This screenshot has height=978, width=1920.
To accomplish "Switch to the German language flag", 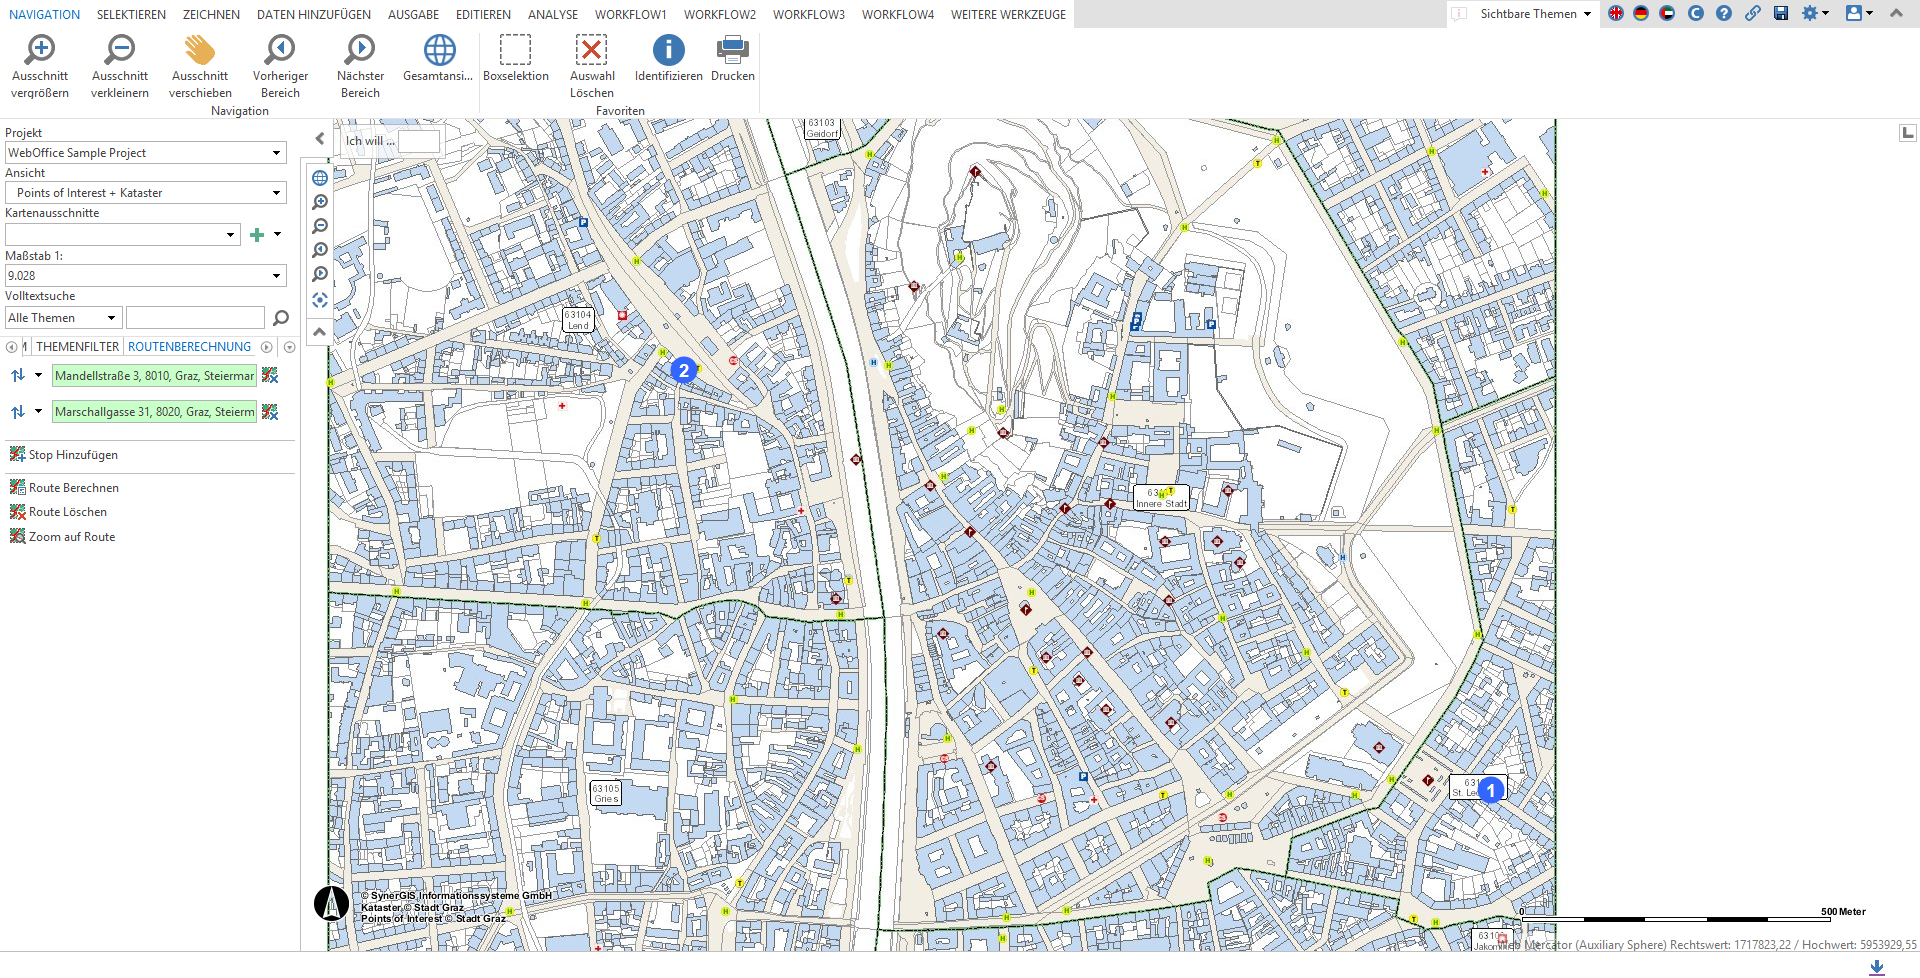I will pos(1641,14).
